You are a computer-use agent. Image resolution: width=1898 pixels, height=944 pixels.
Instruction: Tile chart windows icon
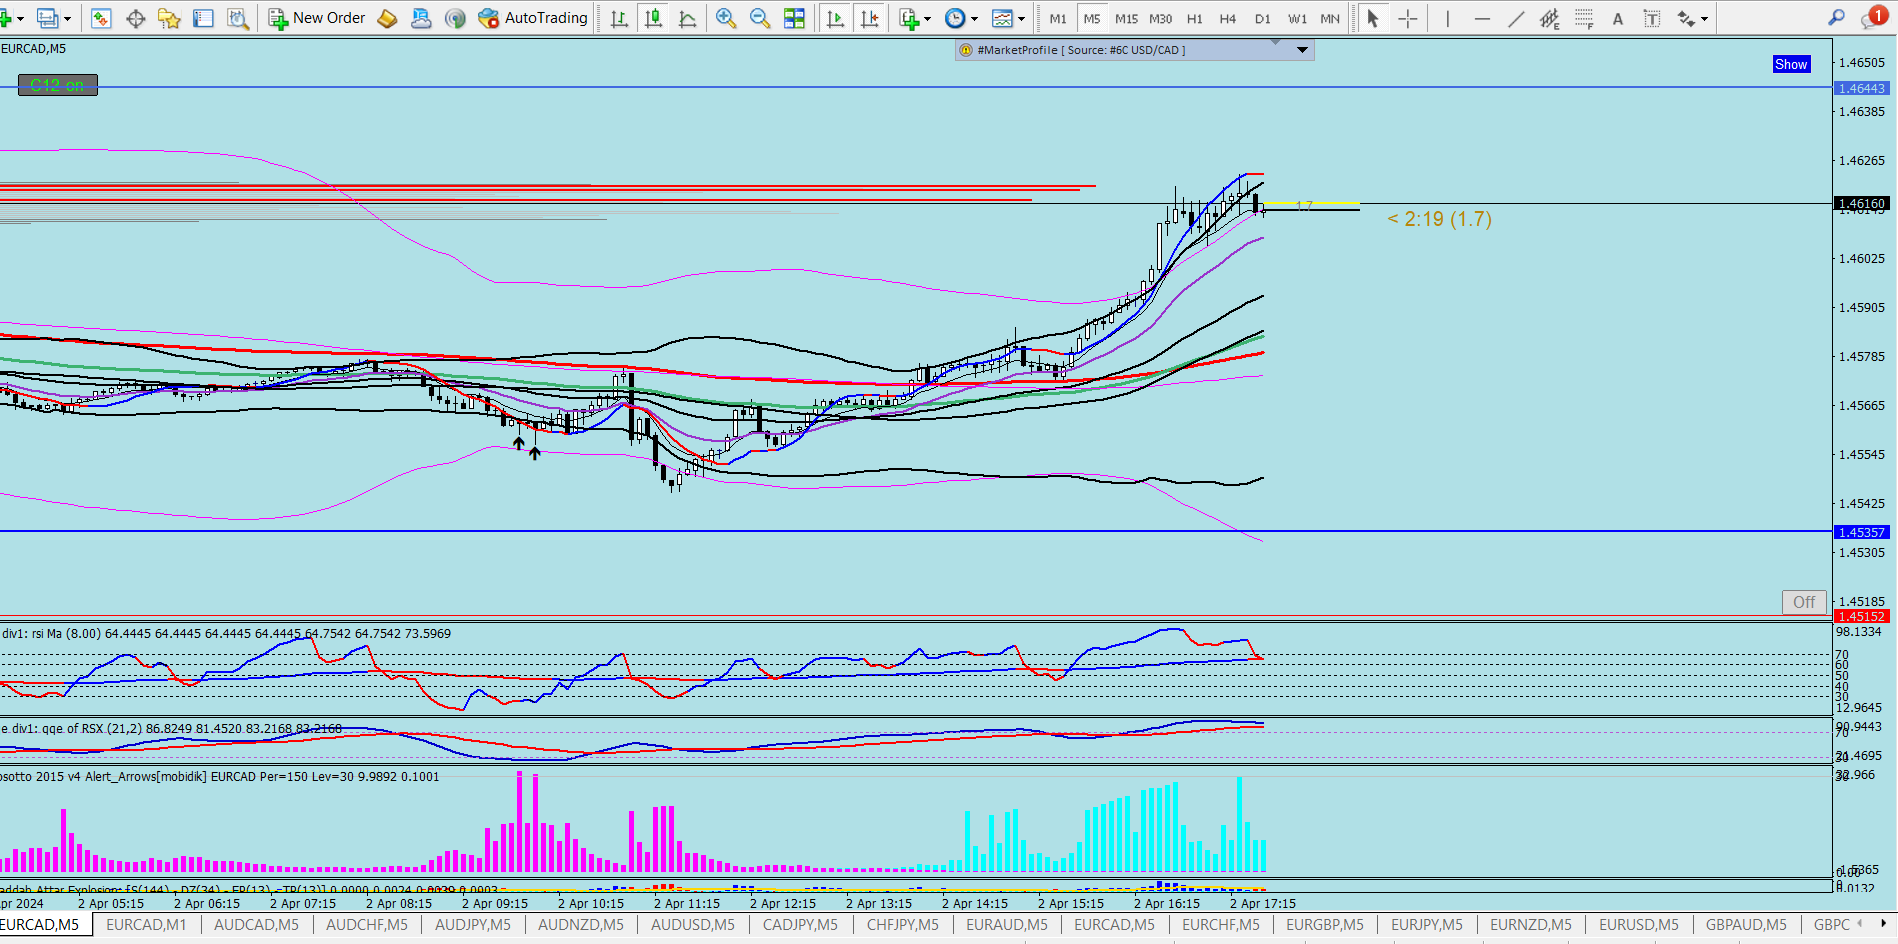(x=794, y=18)
